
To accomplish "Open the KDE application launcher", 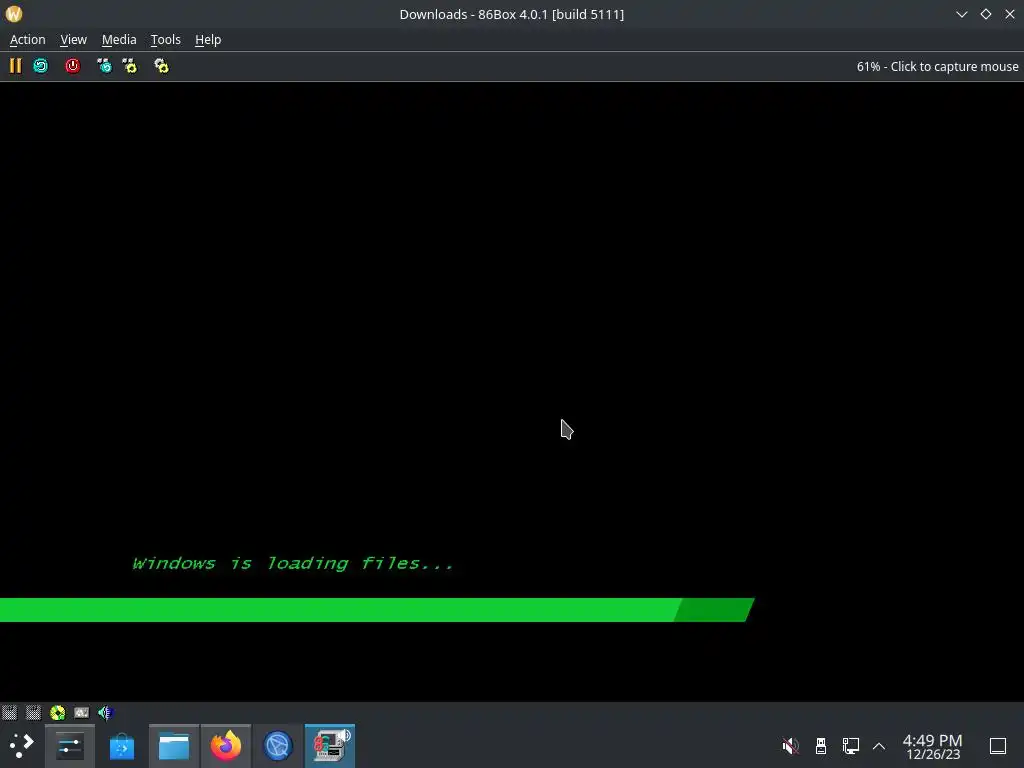I will pyautogui.click(x=21, y=746).
